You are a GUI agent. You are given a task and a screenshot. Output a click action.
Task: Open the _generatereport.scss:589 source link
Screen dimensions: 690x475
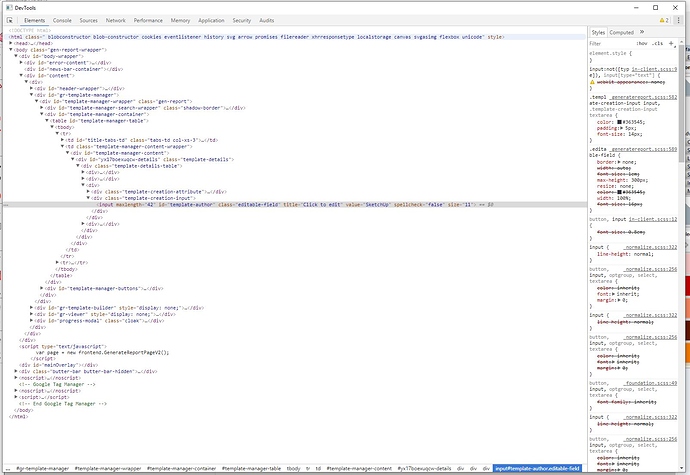click(x=644, y=149)
